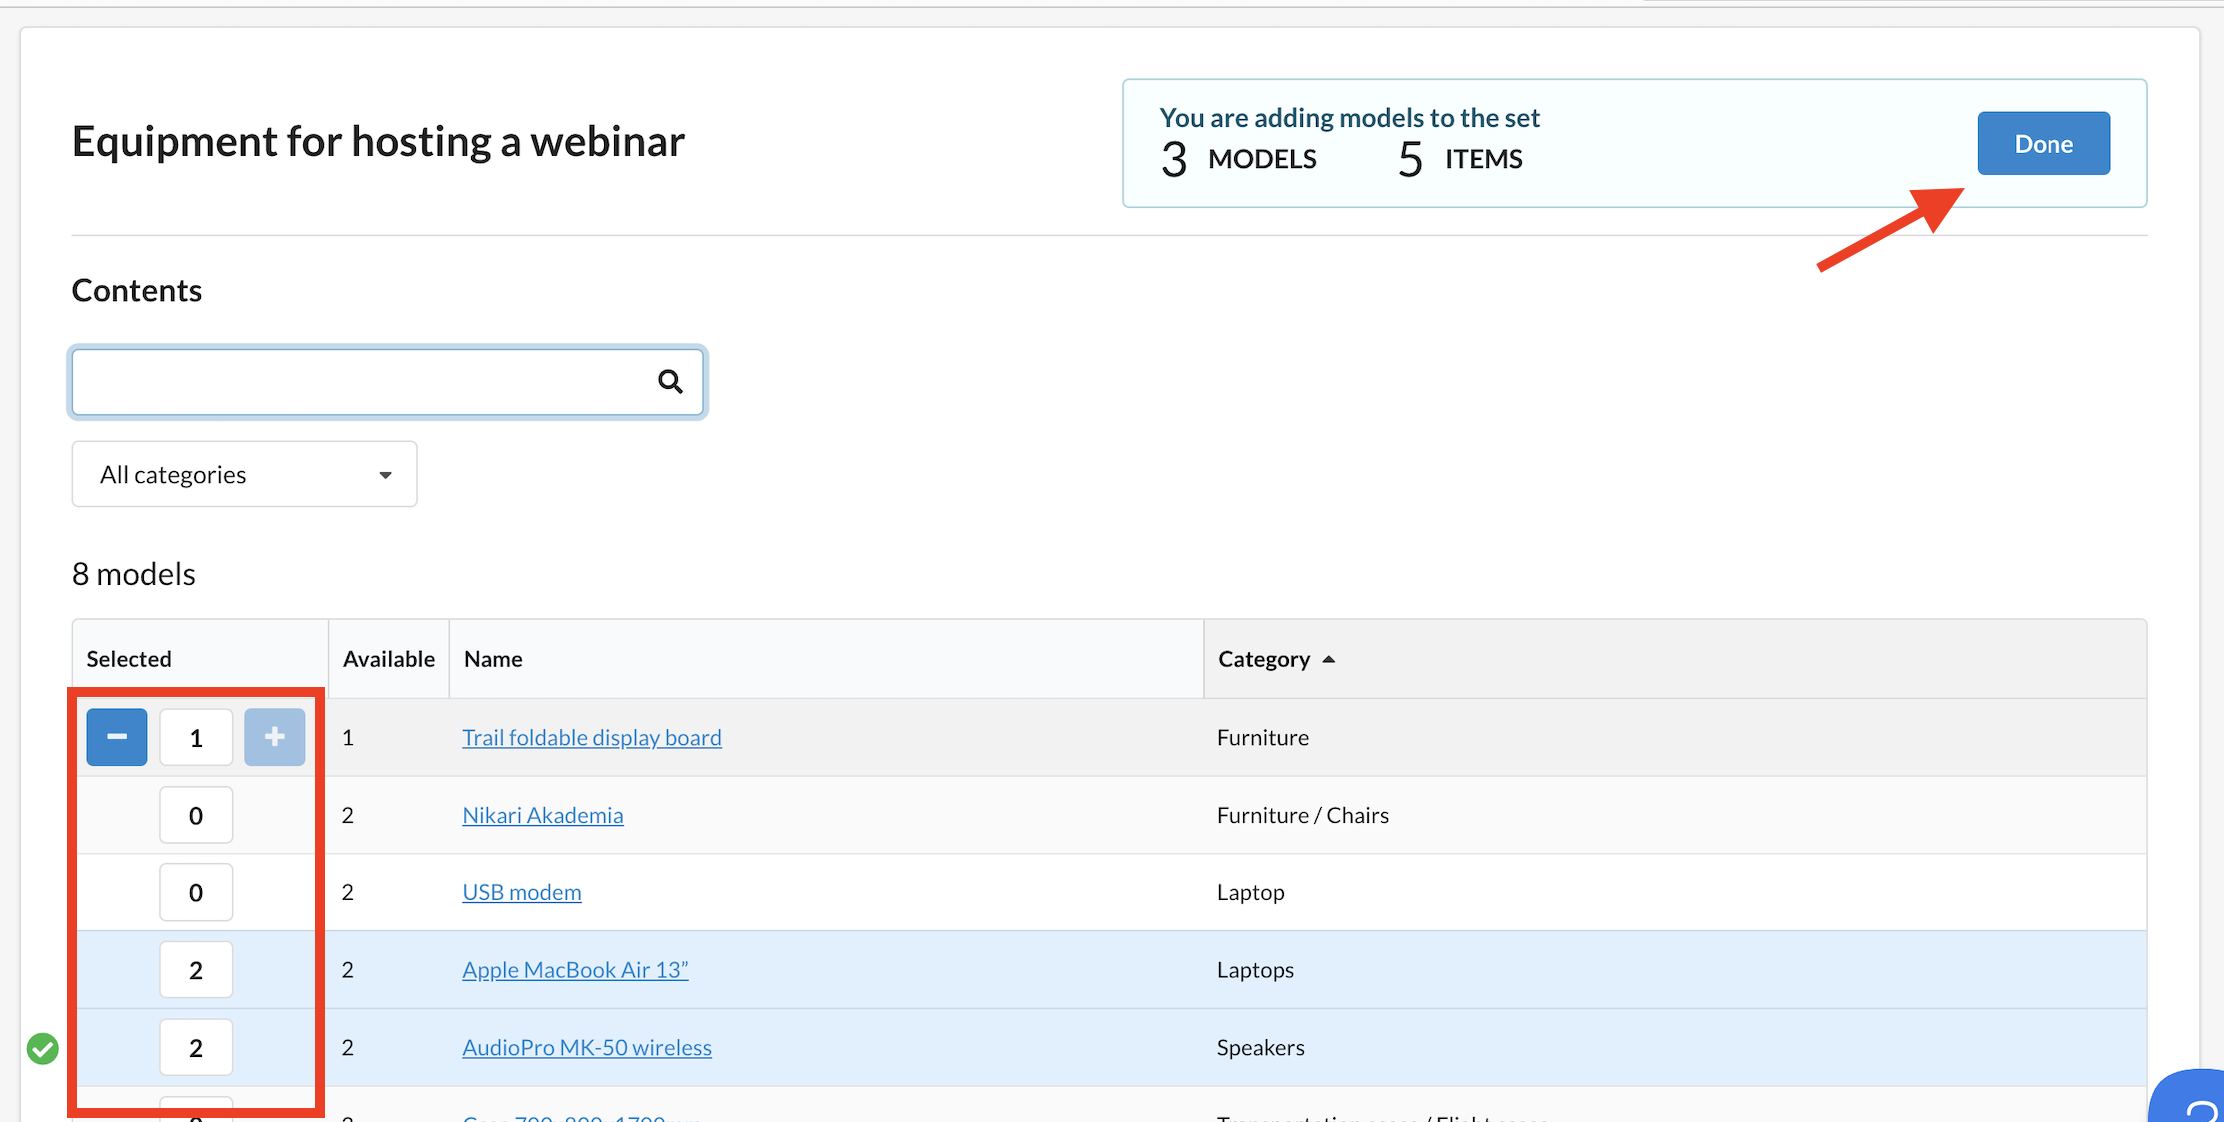This screenshot has height=1122, width=2224.
Task: Click the magnifying glass search icon
Action: (x=670, y=381)
